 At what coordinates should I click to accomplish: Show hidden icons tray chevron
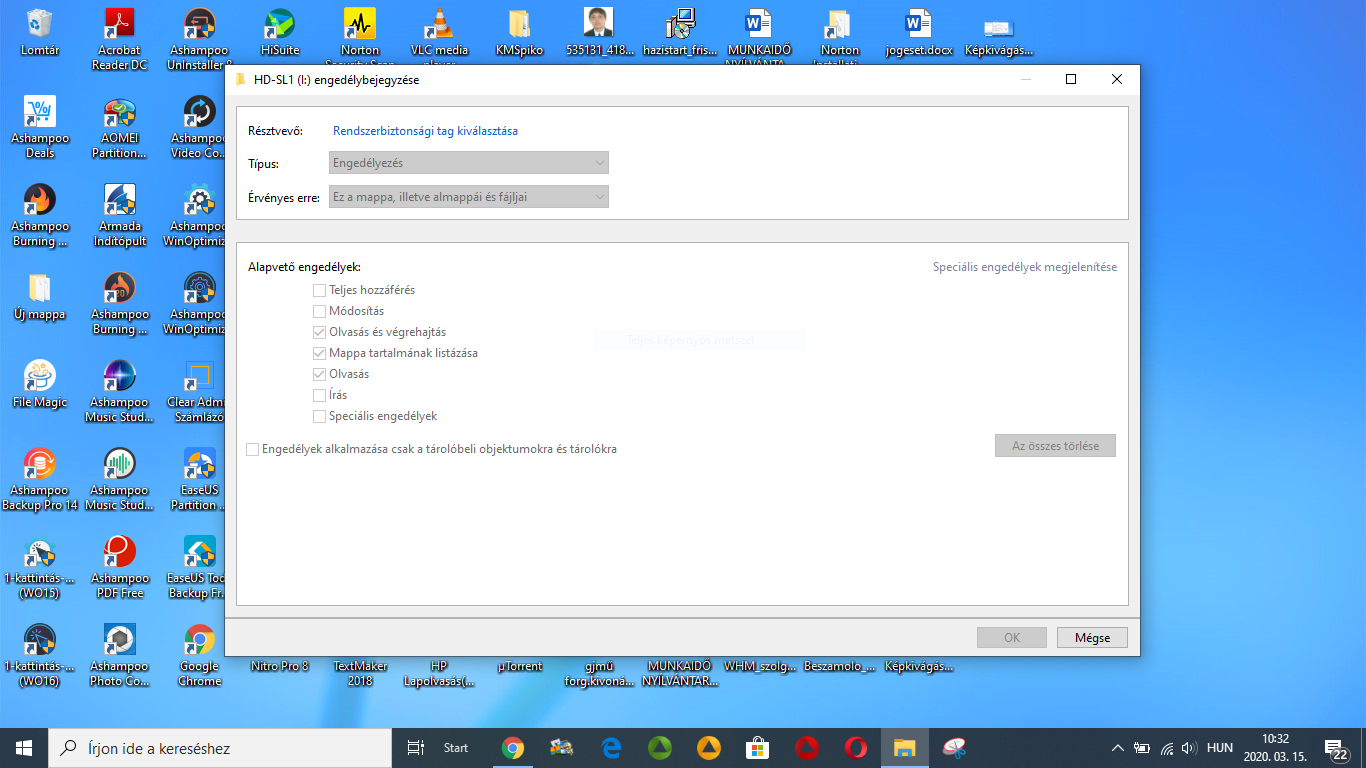[1119, 747]
